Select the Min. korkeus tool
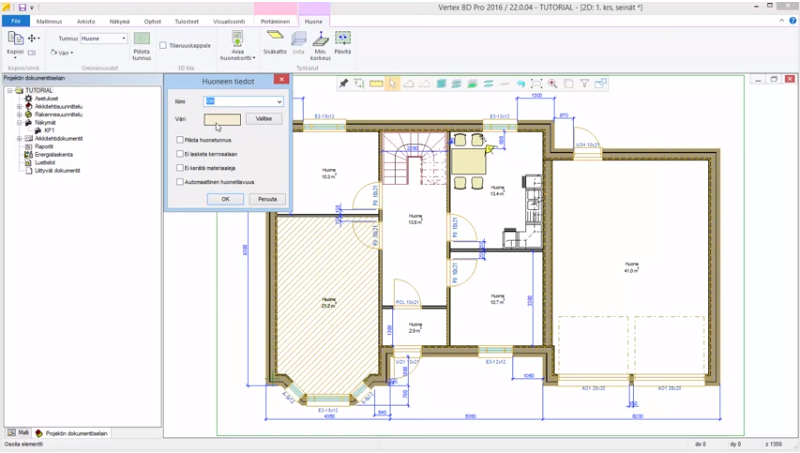Viewport: 800px width, 453px height. point(320,41)
